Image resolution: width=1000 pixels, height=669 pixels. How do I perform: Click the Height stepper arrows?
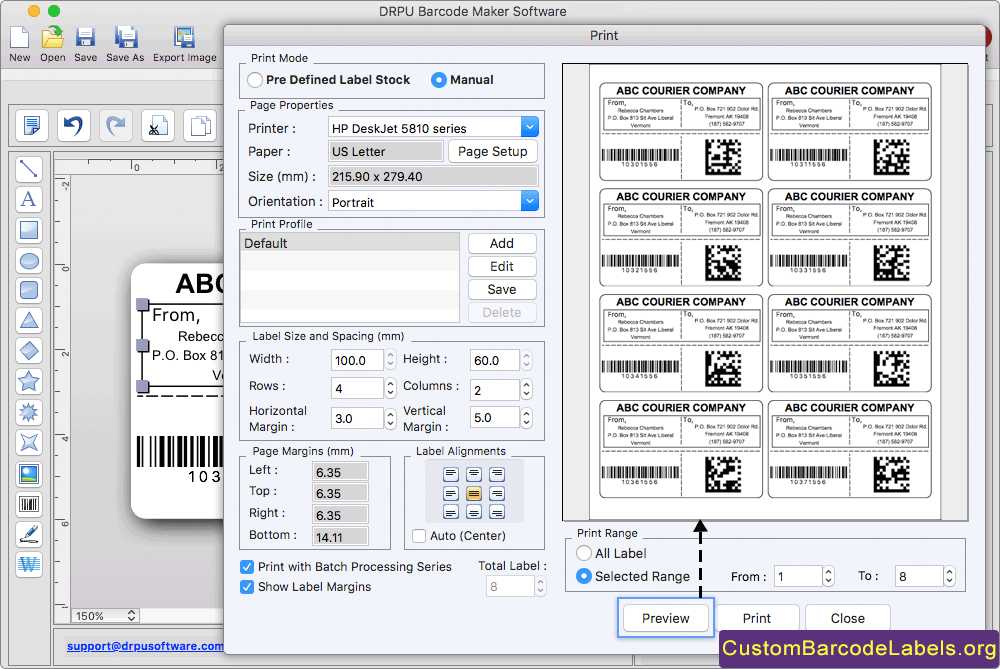click(526, 360)
